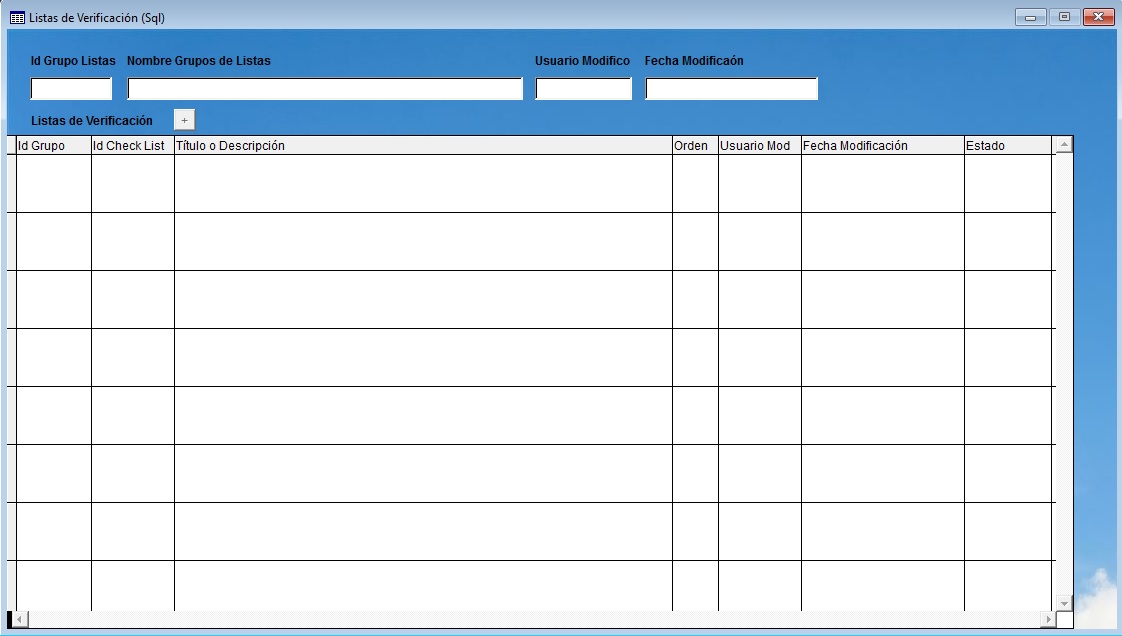This screenshot has width=1122, height=636.
Task: Click the Usuario Mod column header
Action: [760, 145]
